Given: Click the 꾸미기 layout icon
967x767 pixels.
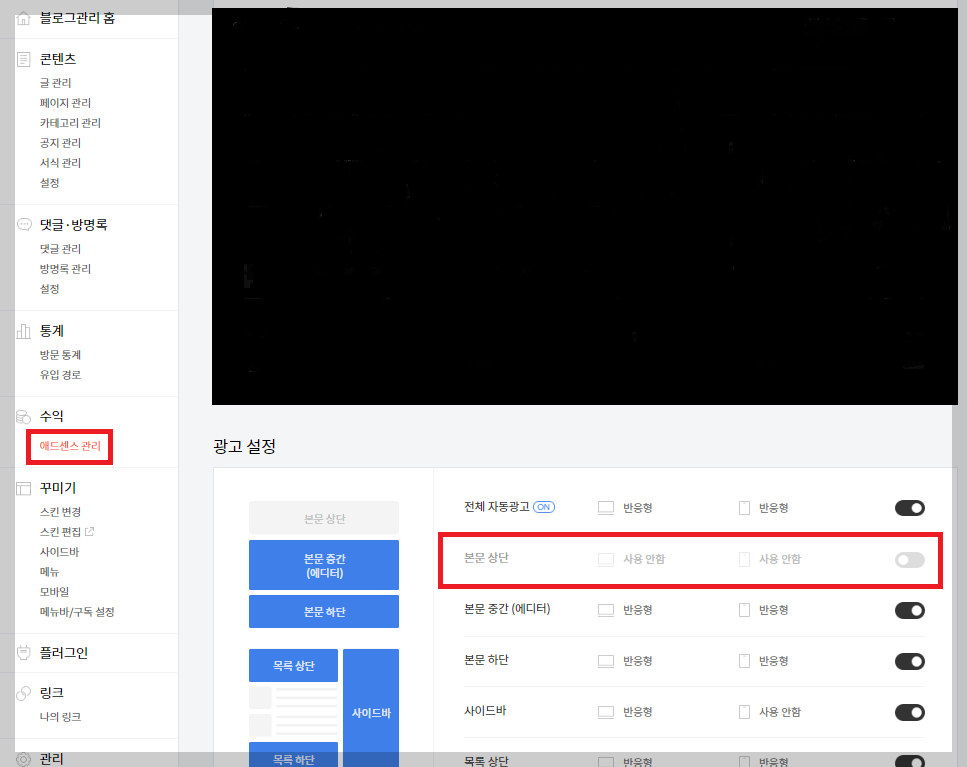Looking at the screenshot, I should click(23, 488).
